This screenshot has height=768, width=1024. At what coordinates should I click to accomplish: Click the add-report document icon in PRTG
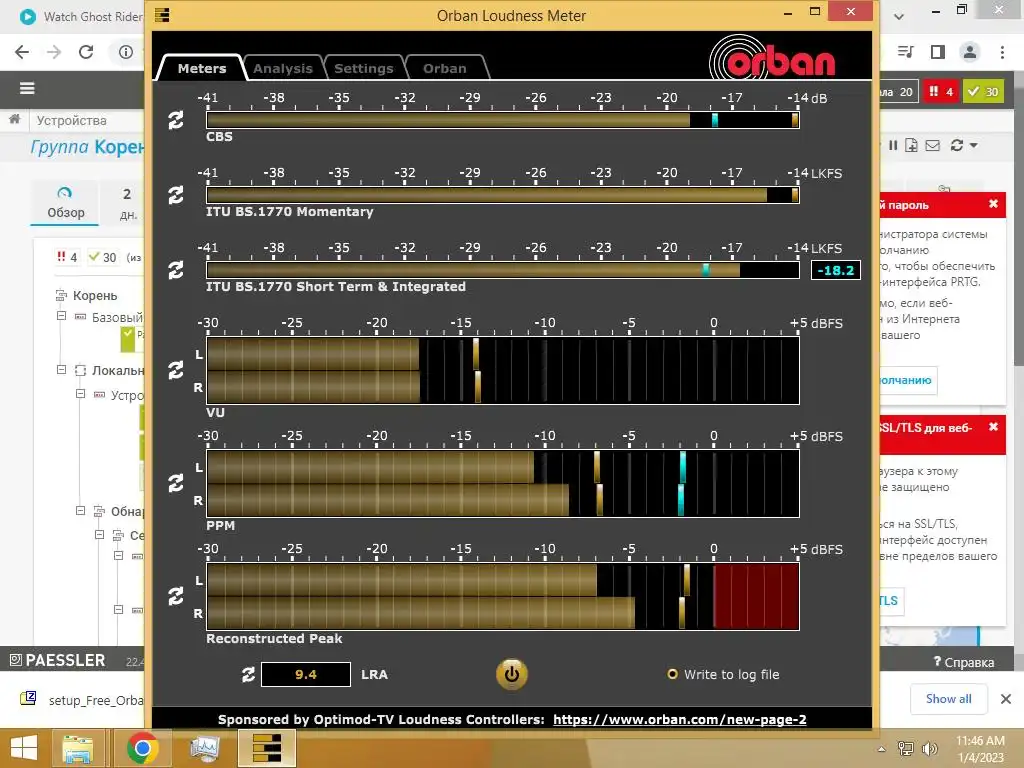(x=912, y=146)
